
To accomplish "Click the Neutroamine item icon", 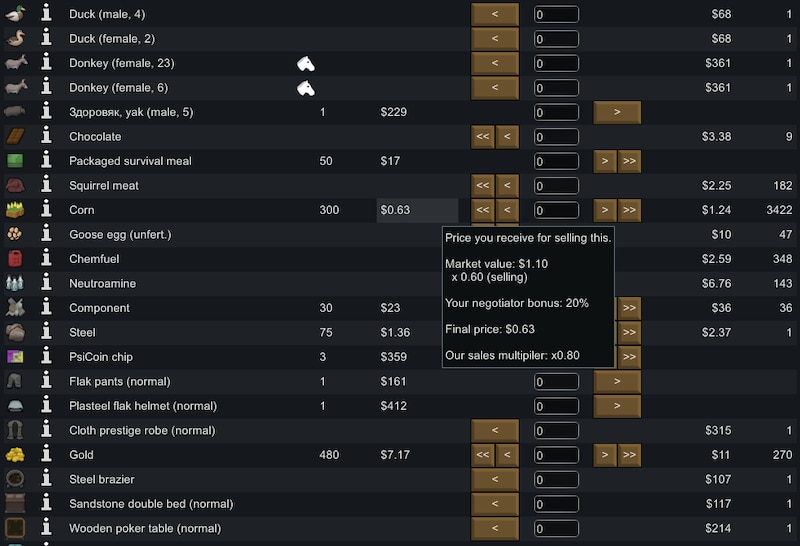I will [x=15, y=283].
